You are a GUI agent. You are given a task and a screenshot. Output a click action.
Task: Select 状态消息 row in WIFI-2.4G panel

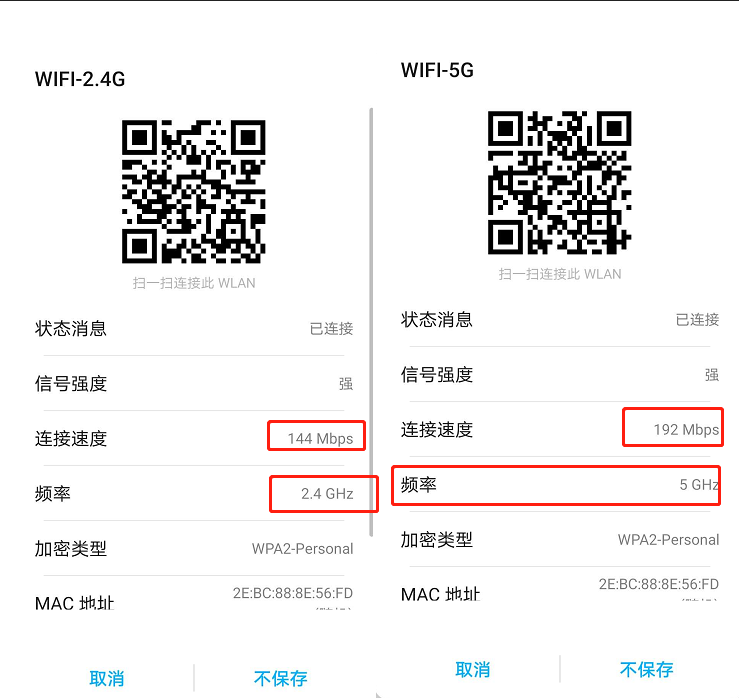tap(194, 328)
